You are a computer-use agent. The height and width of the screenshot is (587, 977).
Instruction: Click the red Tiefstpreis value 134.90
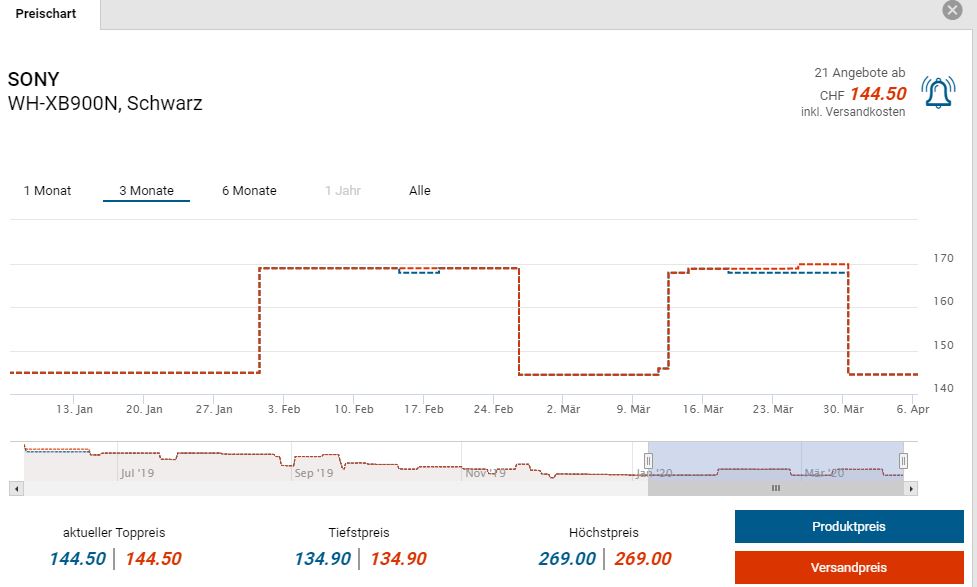398,558
